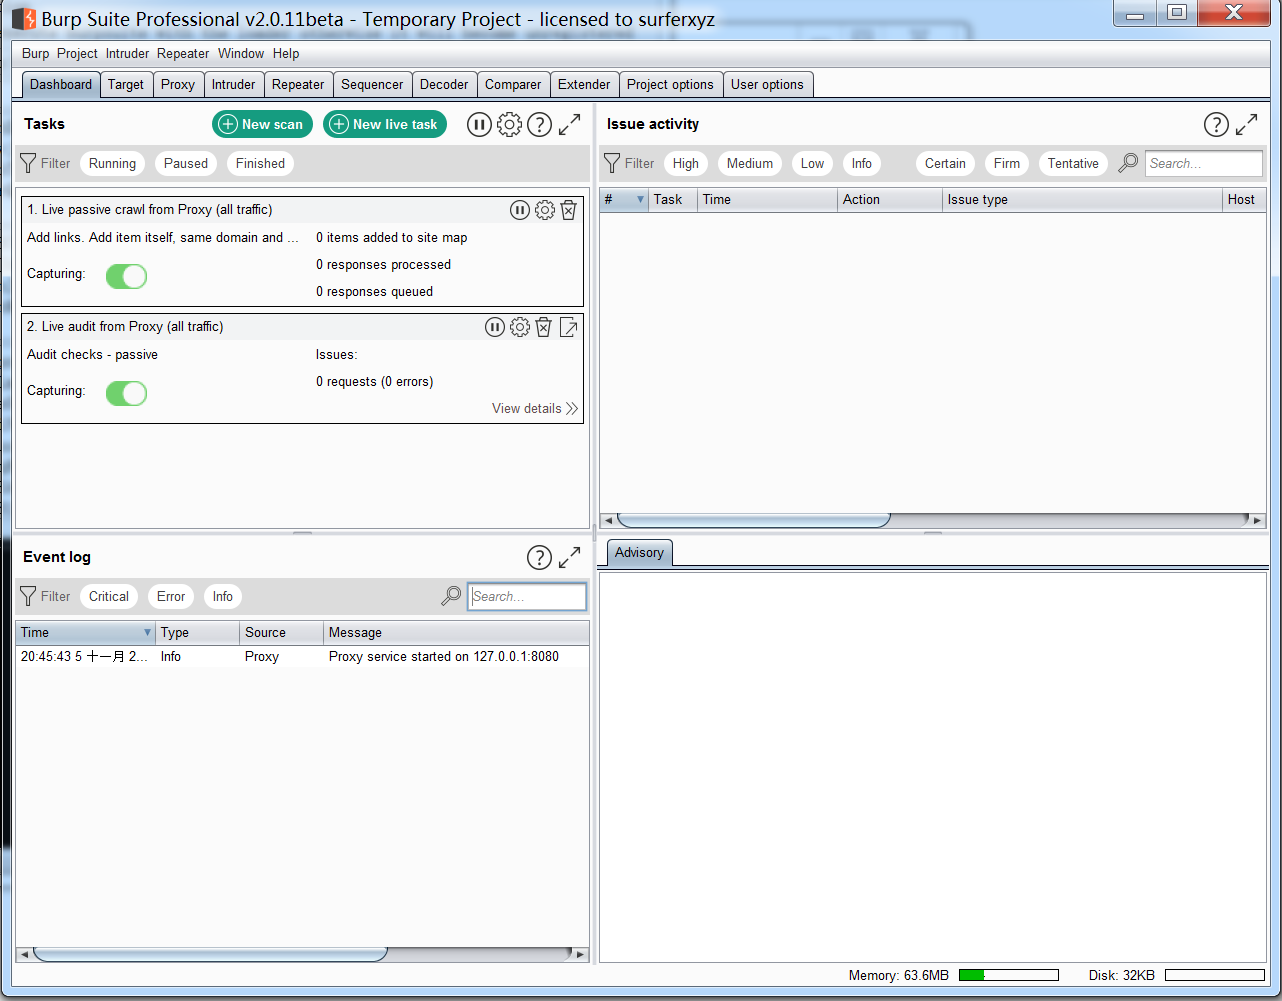Open help for Issue activity panel

coord(1216,124)
